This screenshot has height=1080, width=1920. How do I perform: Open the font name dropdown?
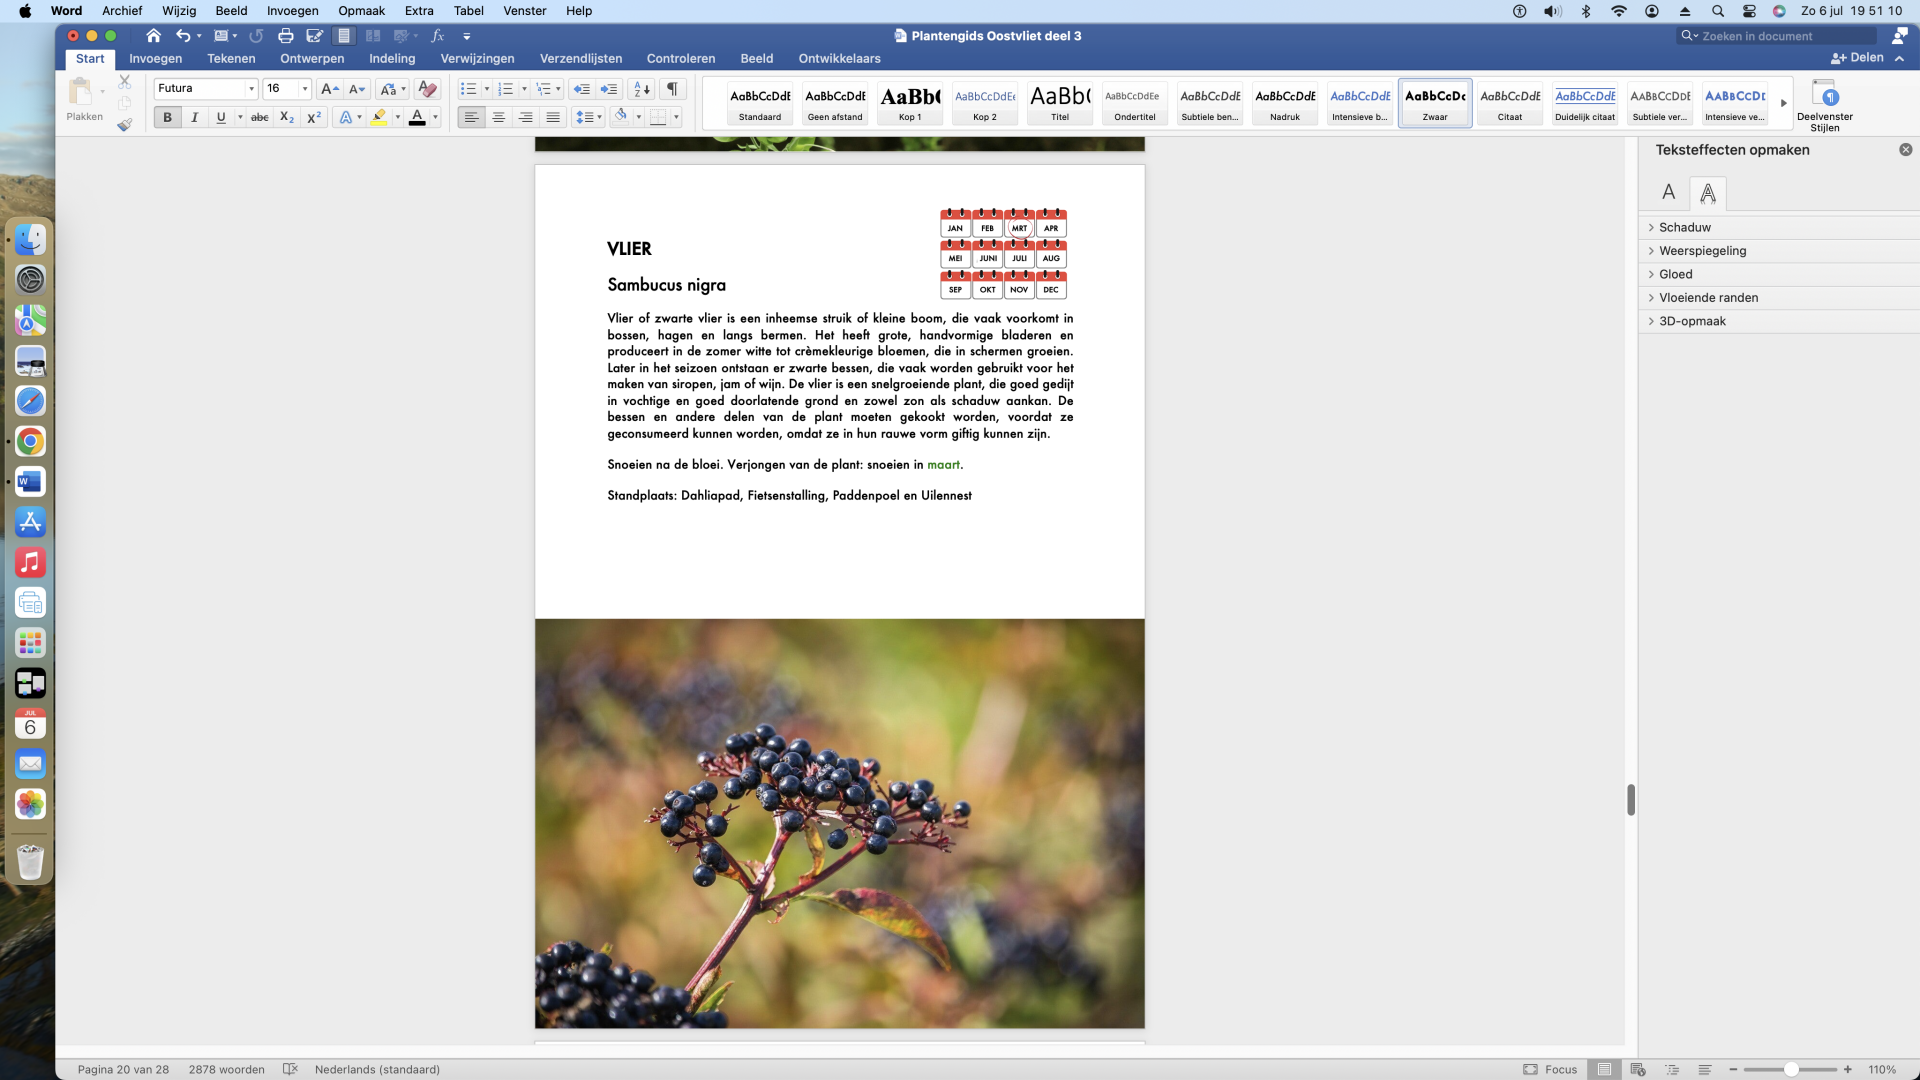(x=251, y=89)
